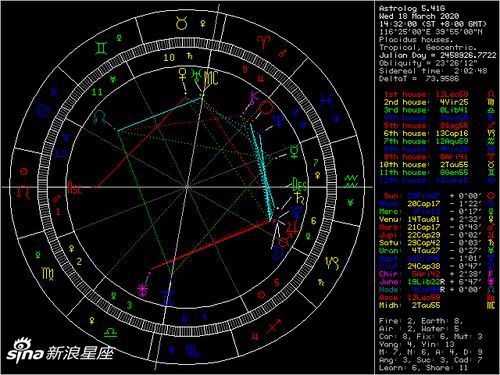Image resolution: width=500 pixels, height=375 pixels.
Task: Select the red Asc ascendant marker
Action: point(74,188)
